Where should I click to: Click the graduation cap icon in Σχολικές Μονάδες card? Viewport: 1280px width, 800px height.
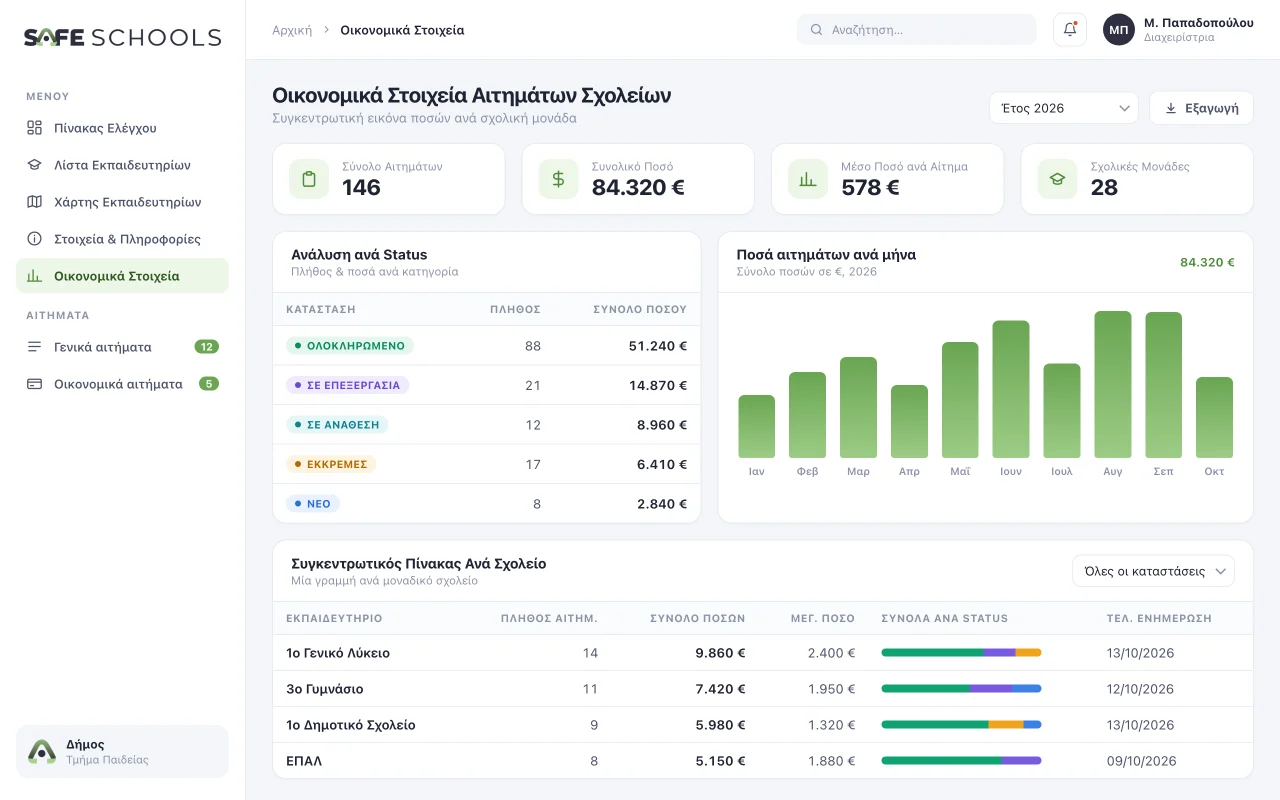[x=1057, y=179]
